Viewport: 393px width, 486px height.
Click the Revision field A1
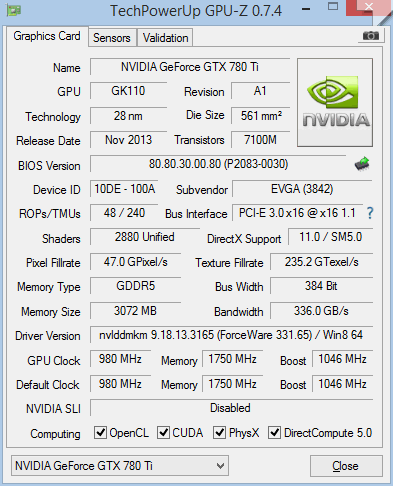click(260, 91)
